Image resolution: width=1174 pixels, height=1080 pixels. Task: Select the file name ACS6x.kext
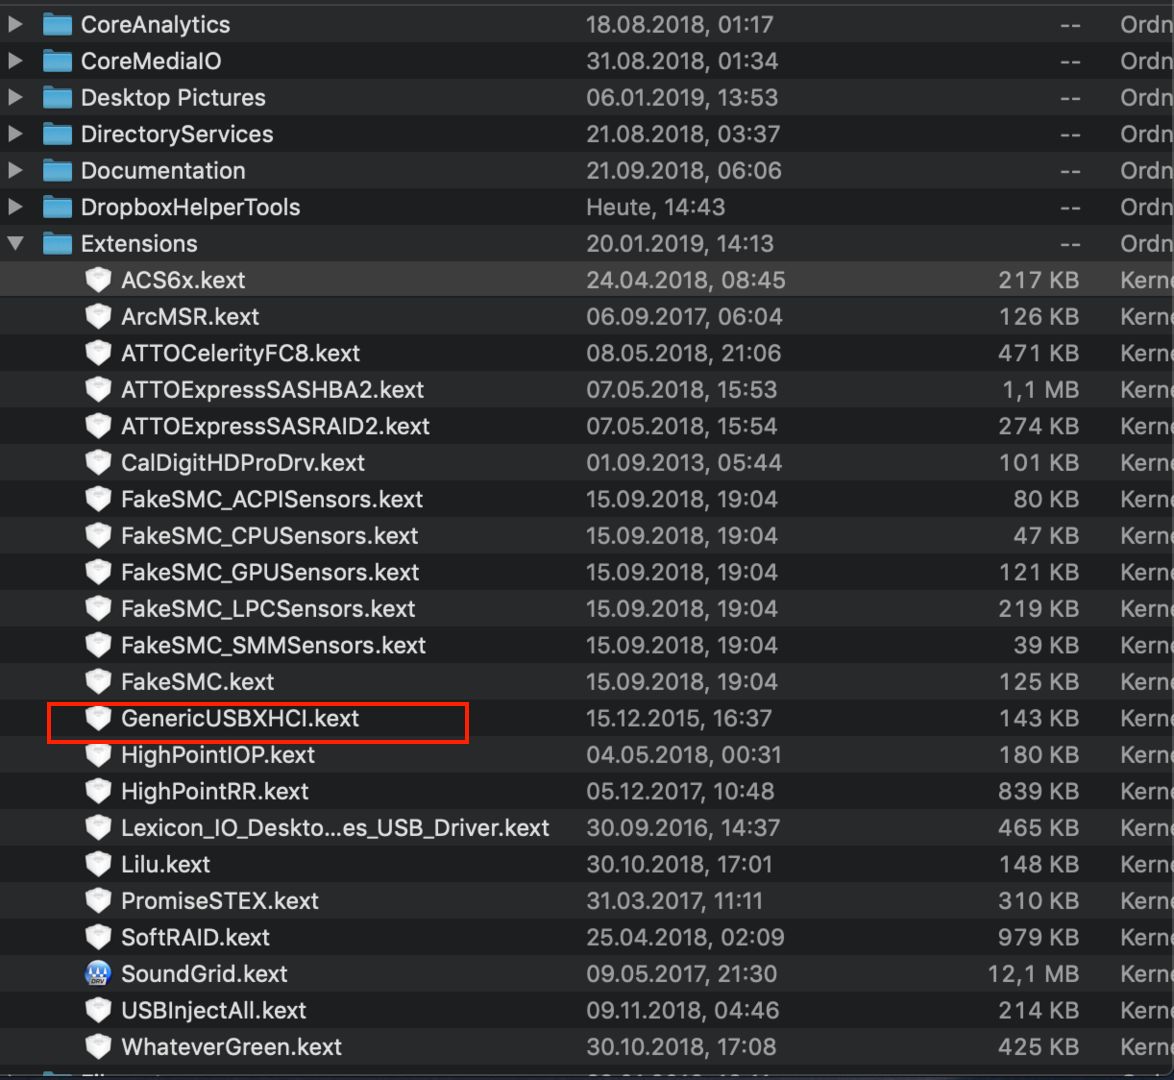point(183,280)
